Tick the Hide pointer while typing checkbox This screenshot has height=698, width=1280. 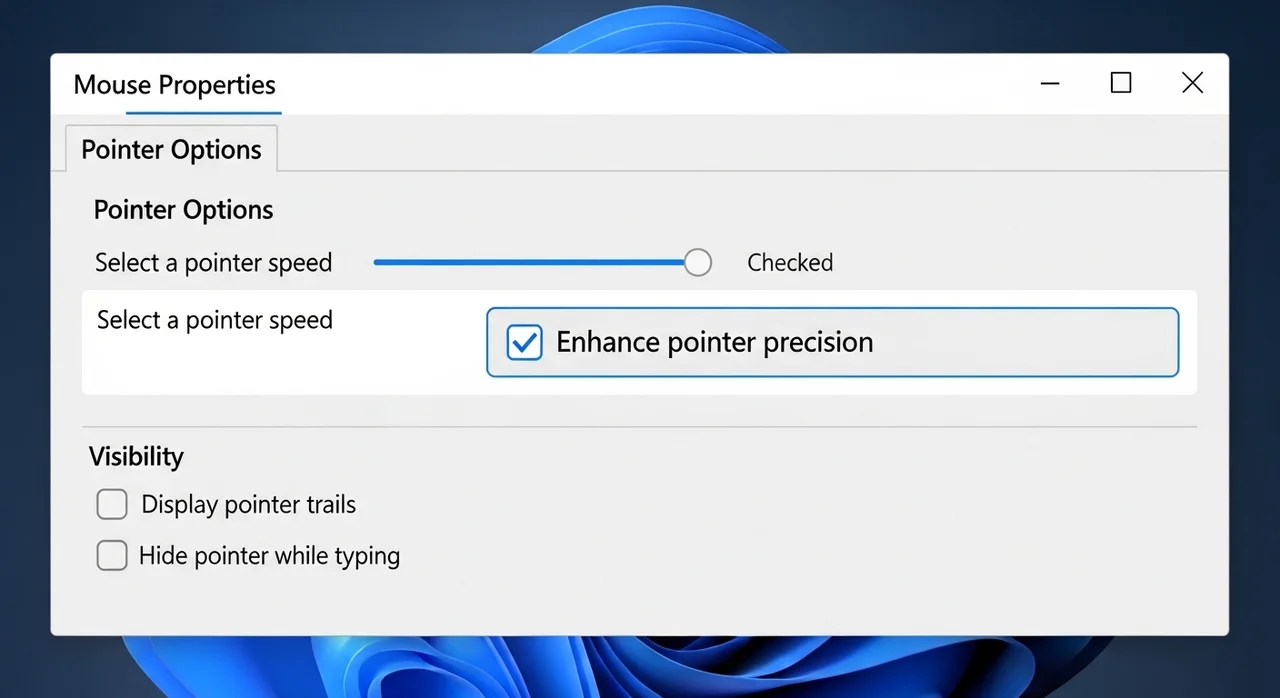point(112,555)
